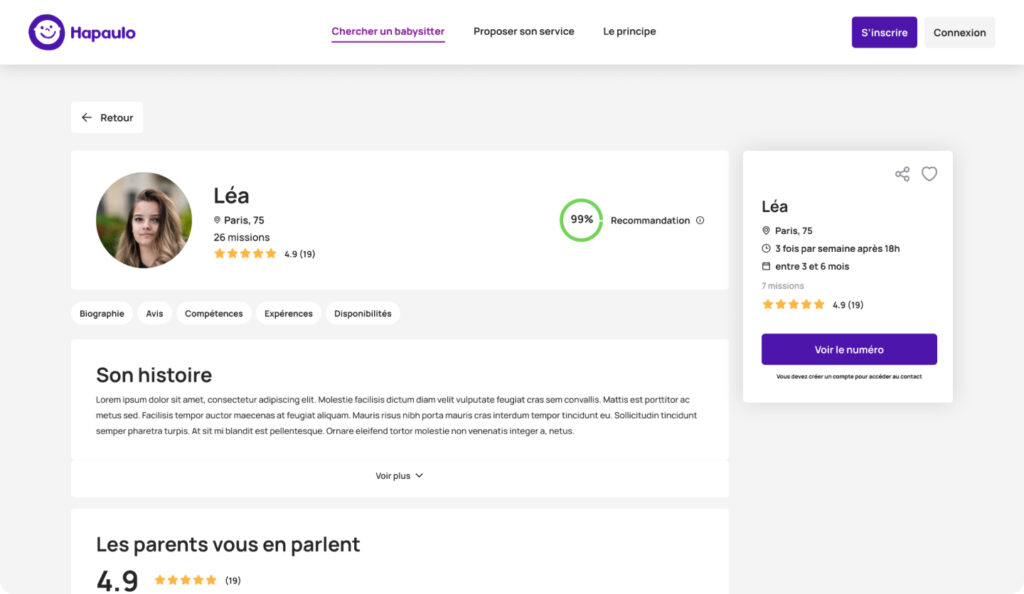The image size is (1024, 594).
Task: Toggle the heart favorite icon
Action: point(929,174)
